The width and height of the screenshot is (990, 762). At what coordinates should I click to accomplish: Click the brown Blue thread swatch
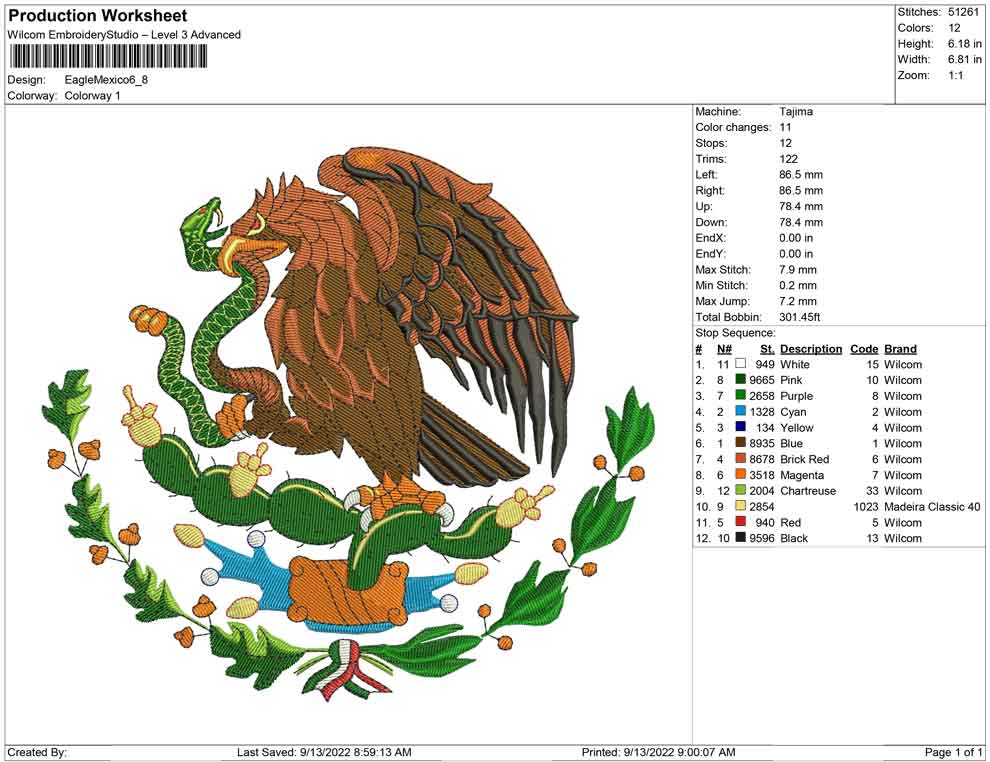click(x=741, y=443)
